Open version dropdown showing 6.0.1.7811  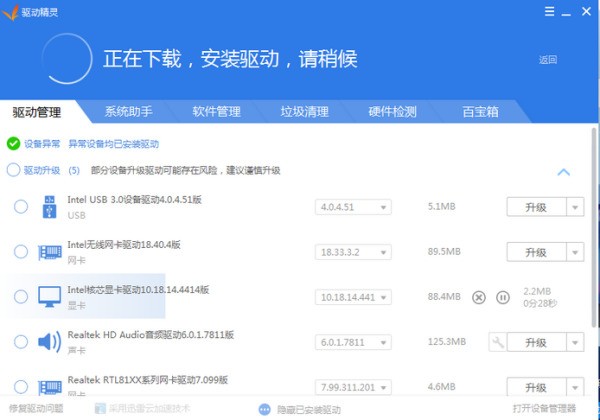pos(353,342)
